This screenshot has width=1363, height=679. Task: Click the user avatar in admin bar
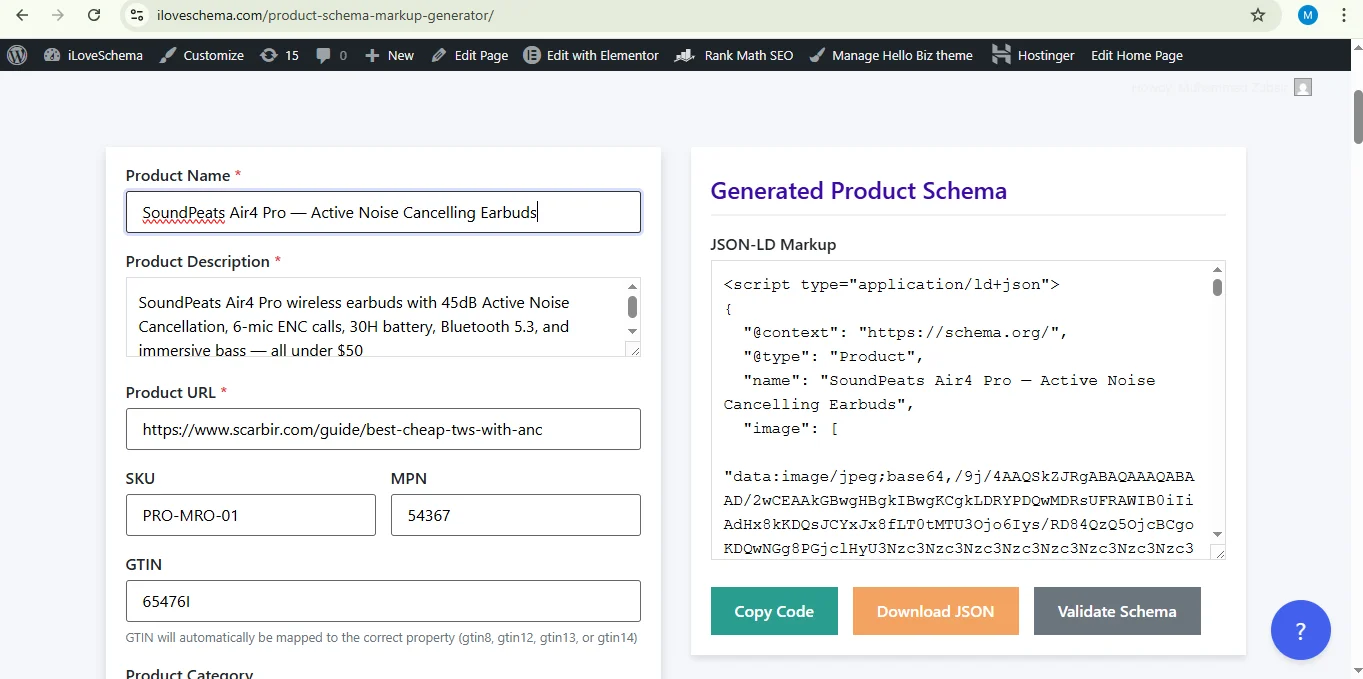coord(1302,87)
